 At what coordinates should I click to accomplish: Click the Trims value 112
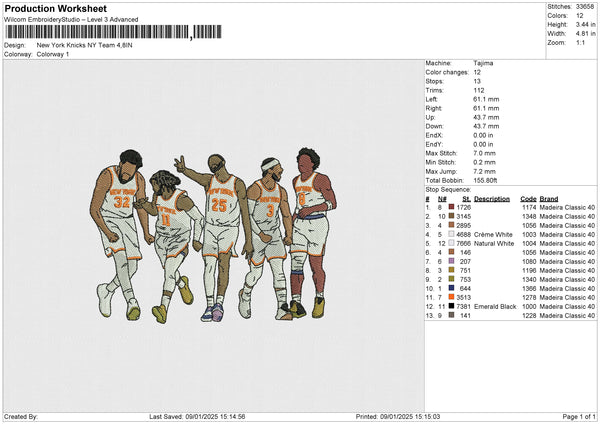[479, 90]
